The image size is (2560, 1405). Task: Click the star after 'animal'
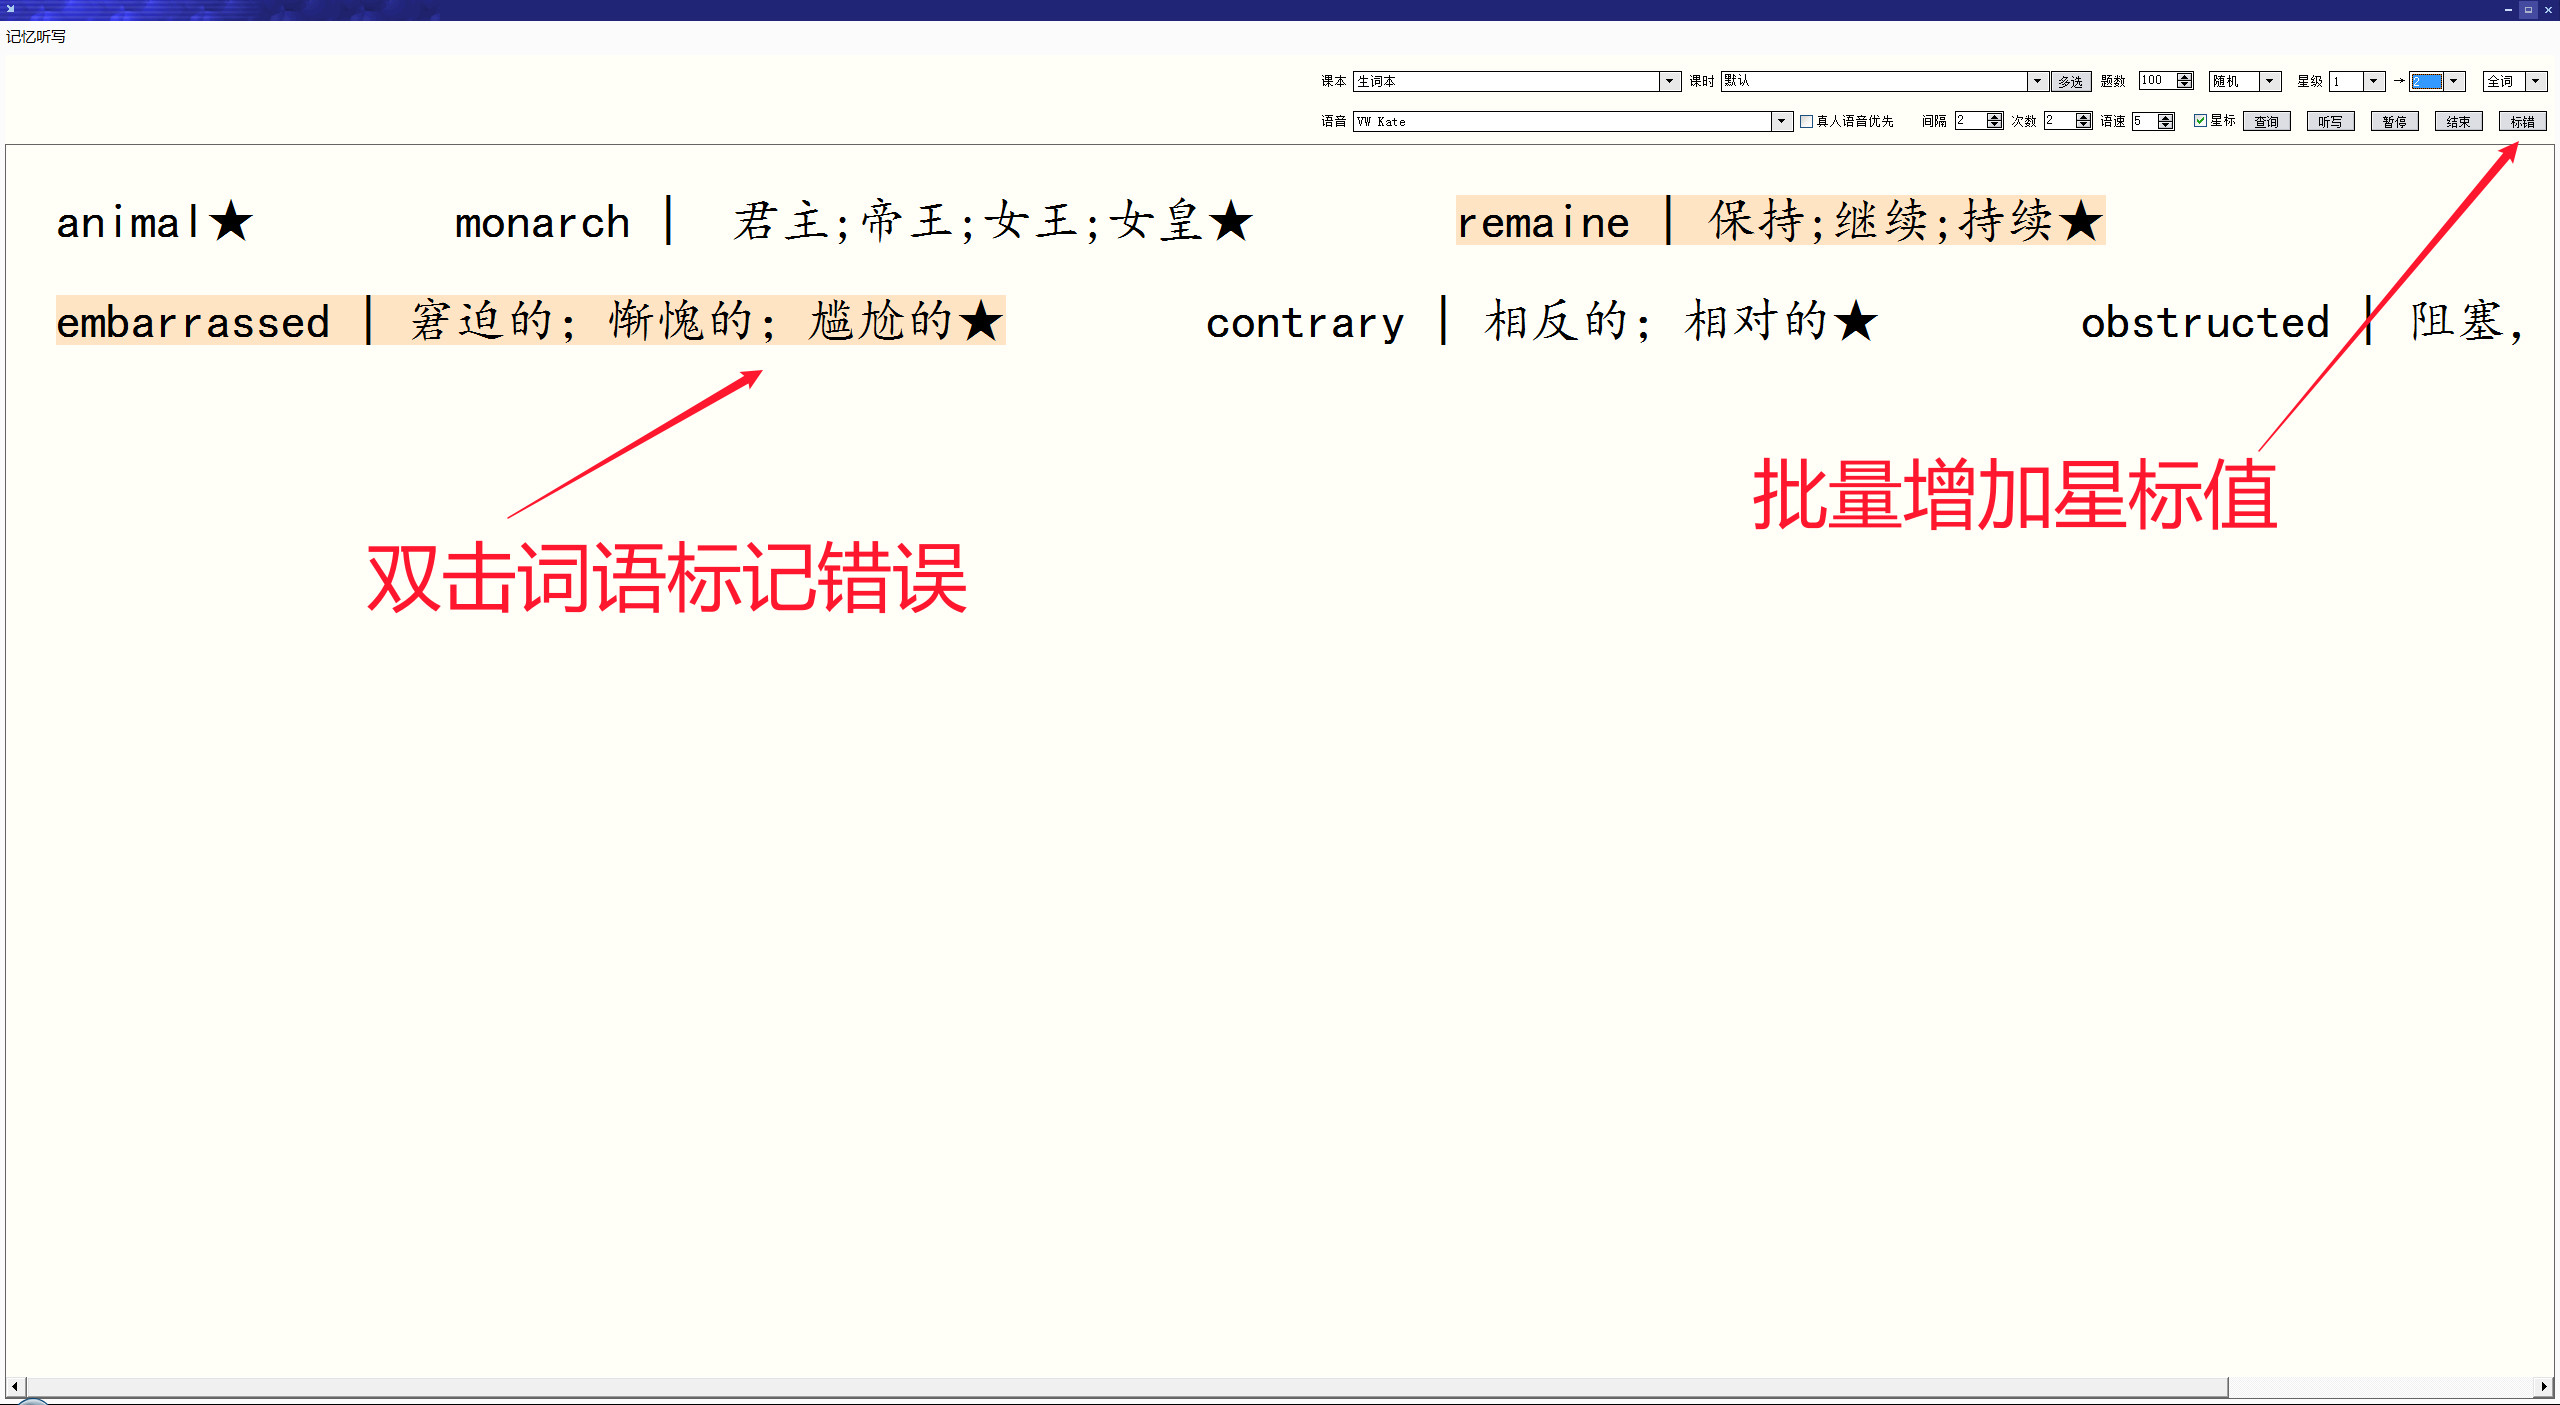[x=231, y=221]
